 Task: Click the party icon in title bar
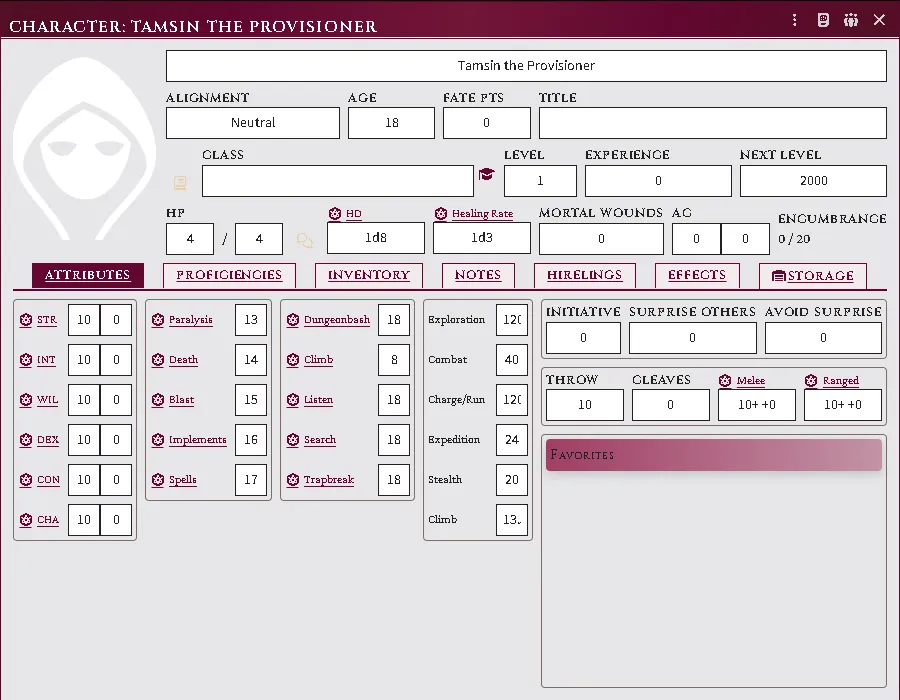click(851, 20)
